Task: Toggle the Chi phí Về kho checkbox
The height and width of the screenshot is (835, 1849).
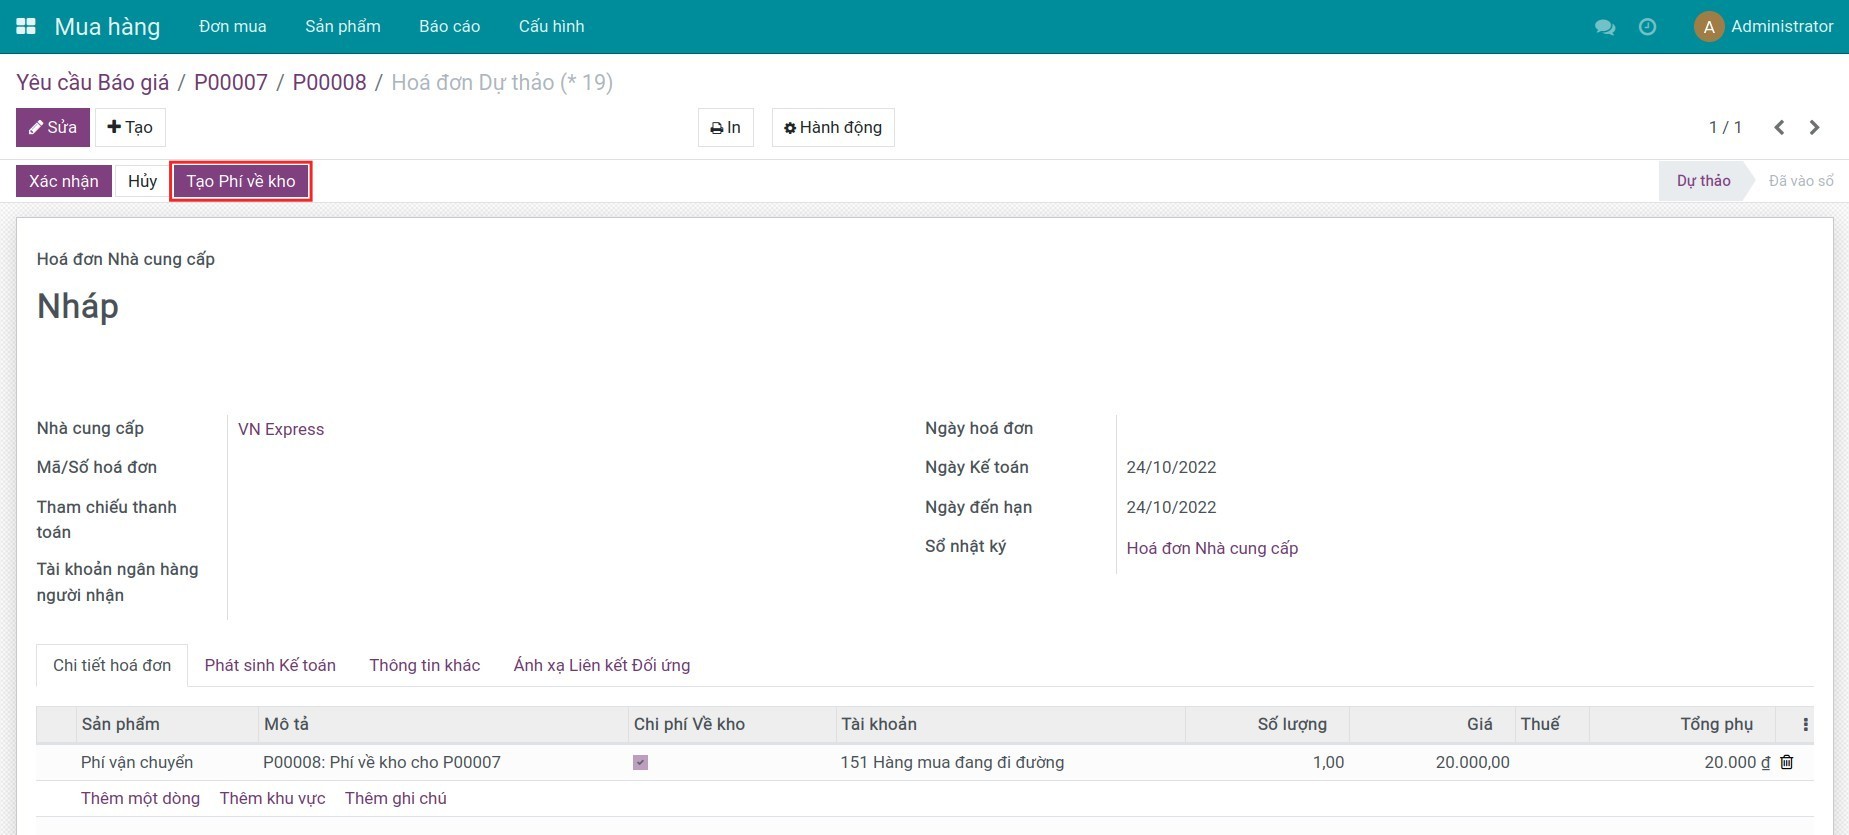Action: 641,762
